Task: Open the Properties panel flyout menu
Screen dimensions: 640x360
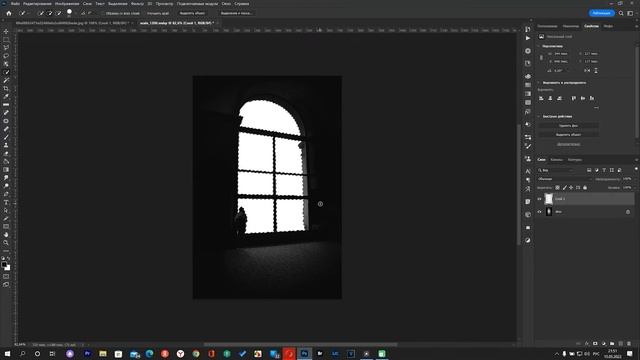Action: coord(636,26)
